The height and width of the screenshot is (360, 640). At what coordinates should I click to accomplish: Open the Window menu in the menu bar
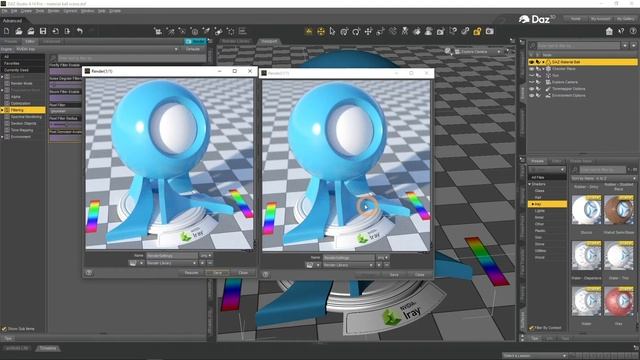[87, 11]
